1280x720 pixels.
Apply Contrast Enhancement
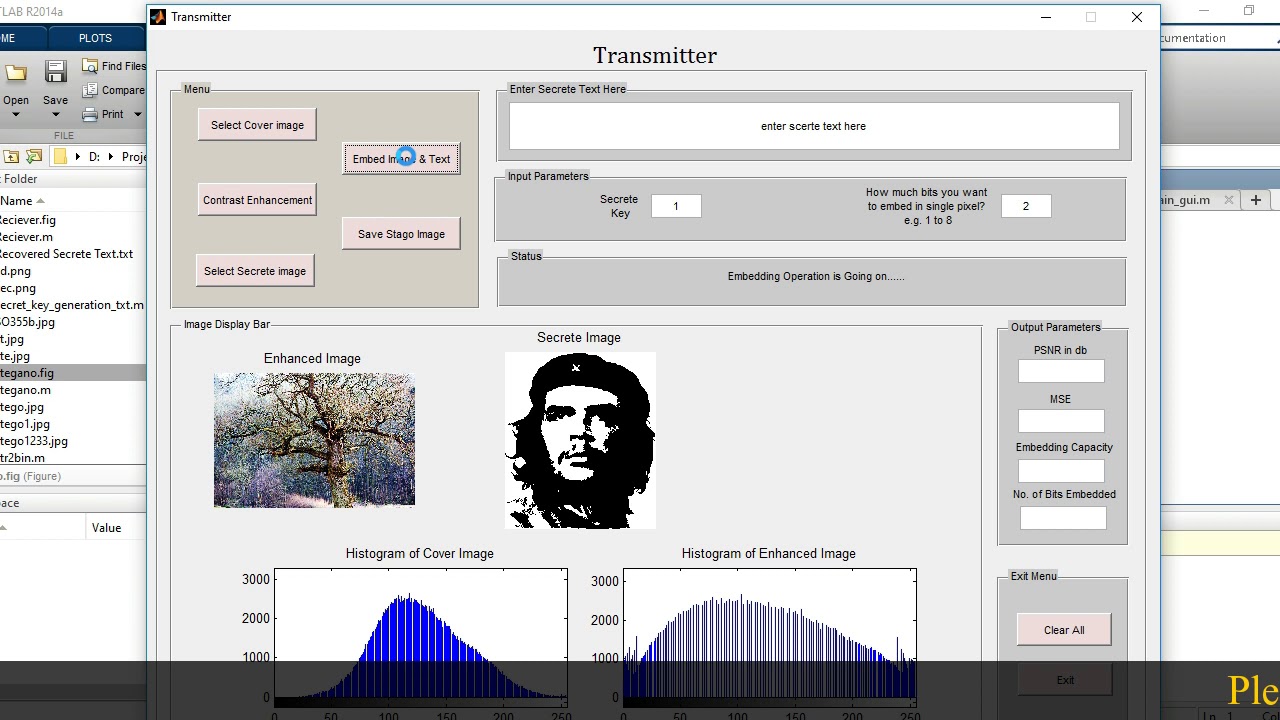[257, 200]
